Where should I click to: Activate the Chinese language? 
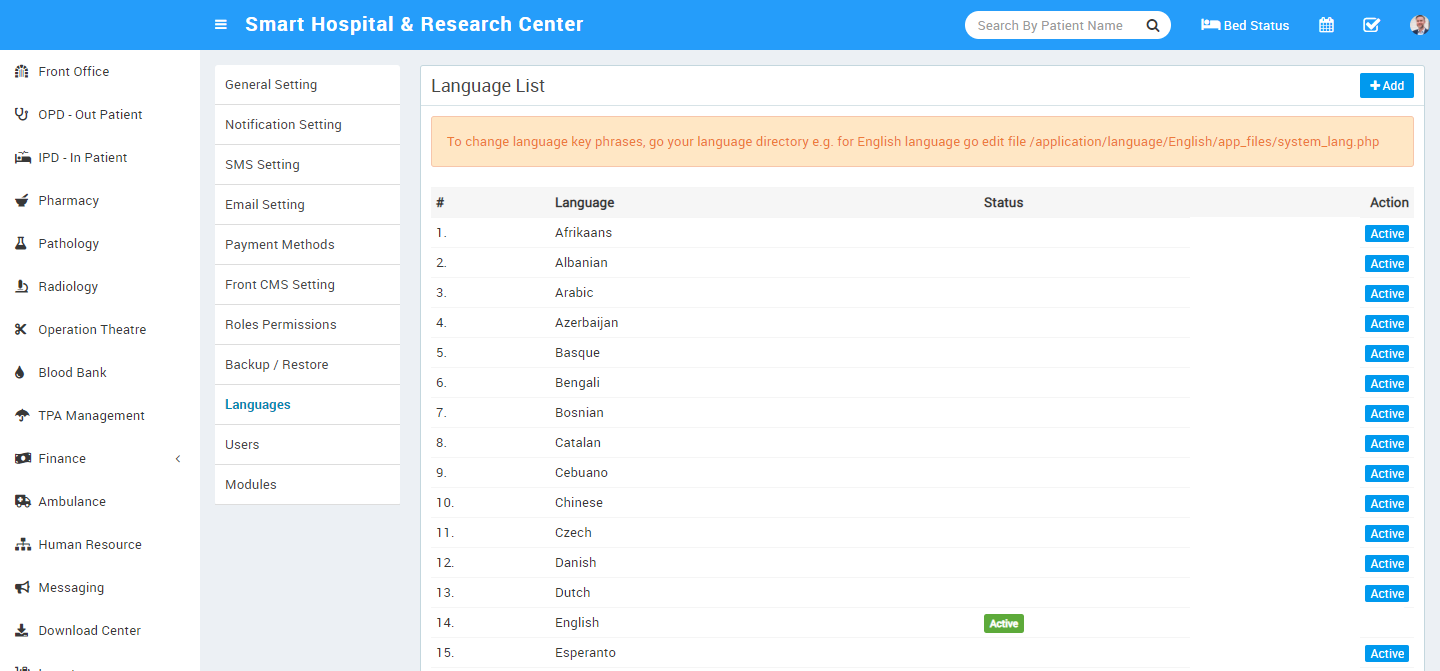pyautogui.click(x=1386, y=504)
